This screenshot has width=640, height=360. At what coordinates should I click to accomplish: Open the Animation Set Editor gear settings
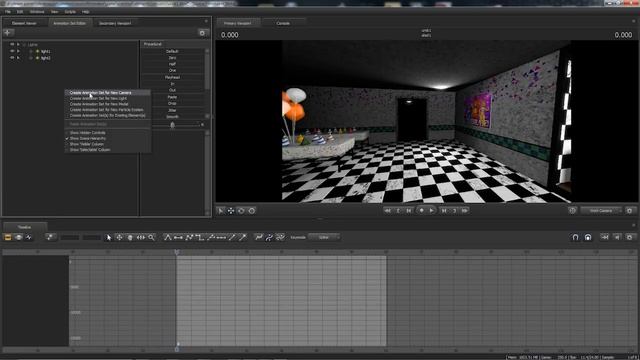tap(202, 33)
